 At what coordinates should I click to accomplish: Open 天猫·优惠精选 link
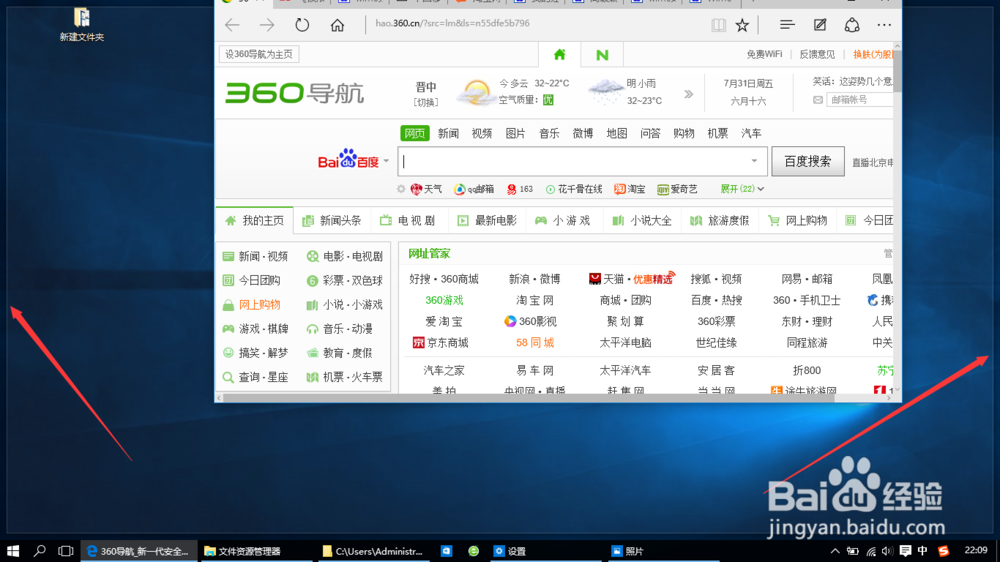(631, 279)
